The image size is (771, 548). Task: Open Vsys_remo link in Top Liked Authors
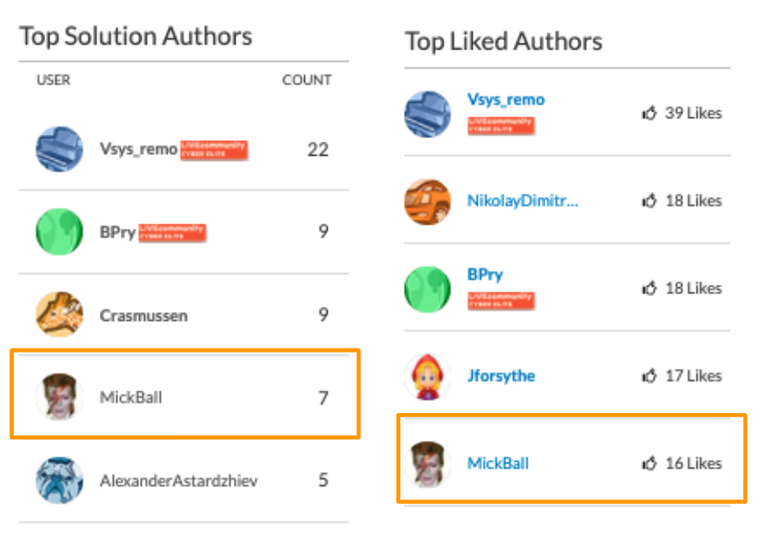coord(506,100)
